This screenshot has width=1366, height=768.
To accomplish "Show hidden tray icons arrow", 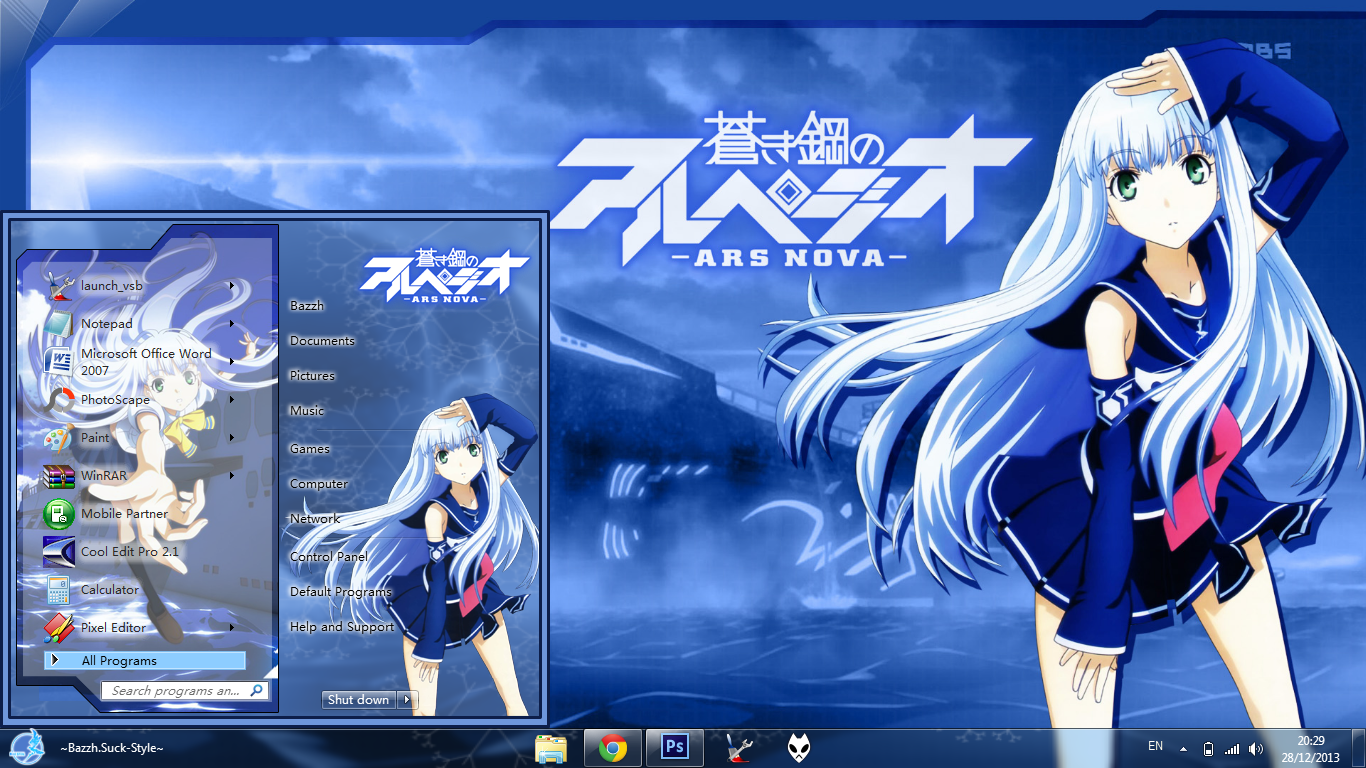I will pyautogui.click(x=1184, y=749).
